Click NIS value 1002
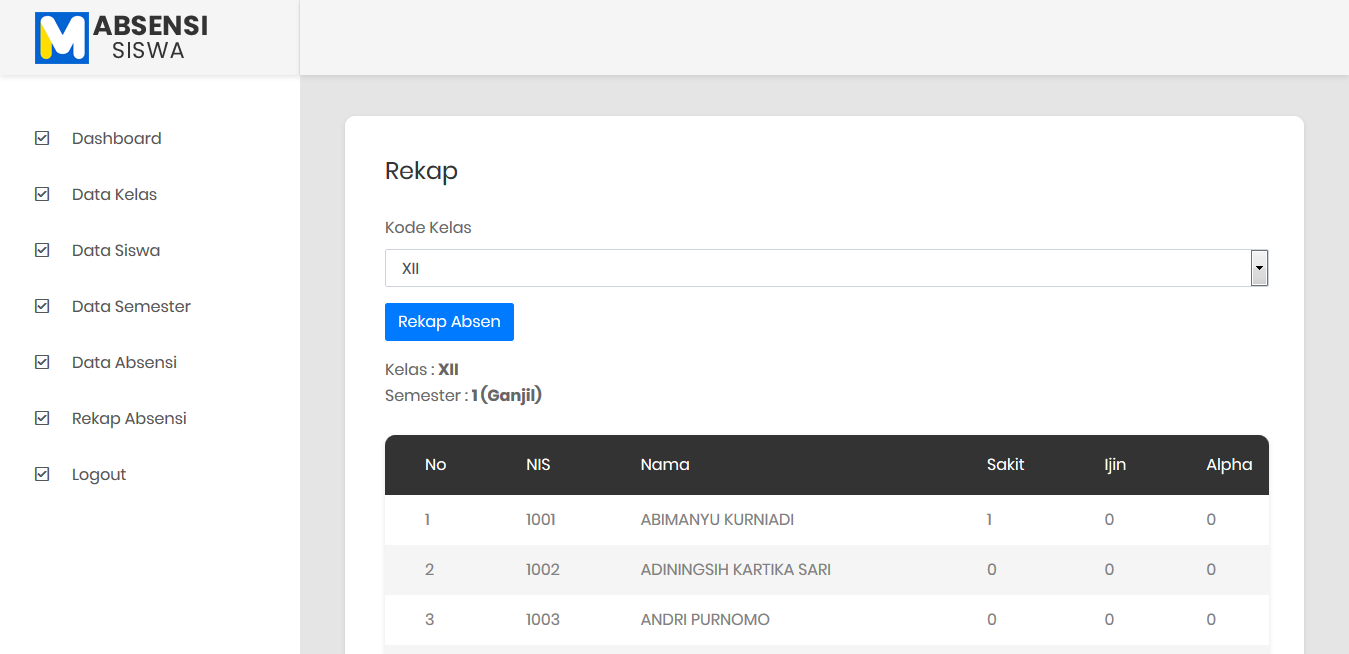 (x=543, y=570)
